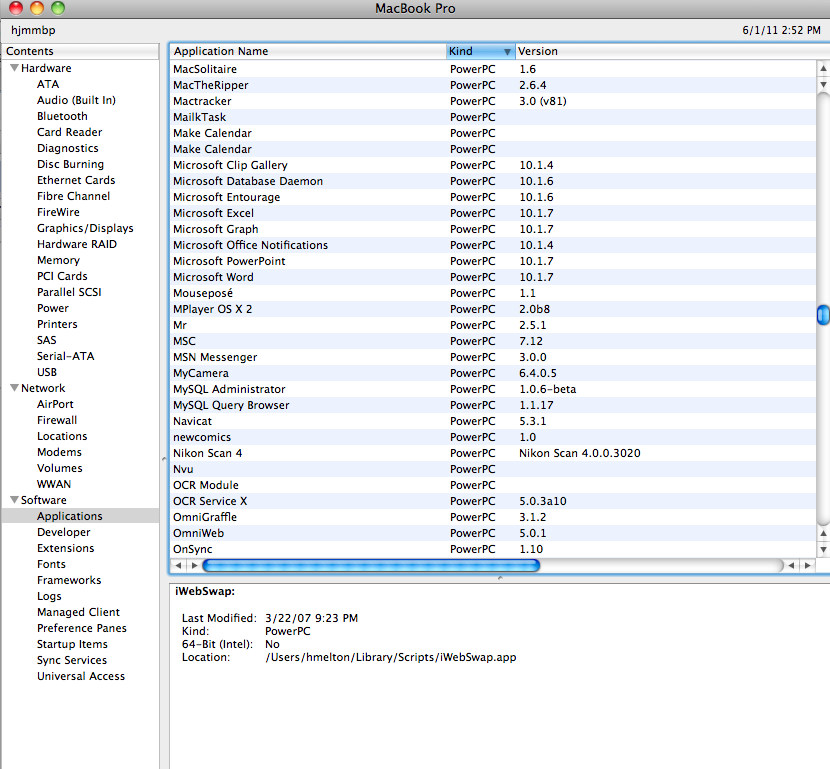
Task: Open Developer under Software
Action: coord(64,532)
